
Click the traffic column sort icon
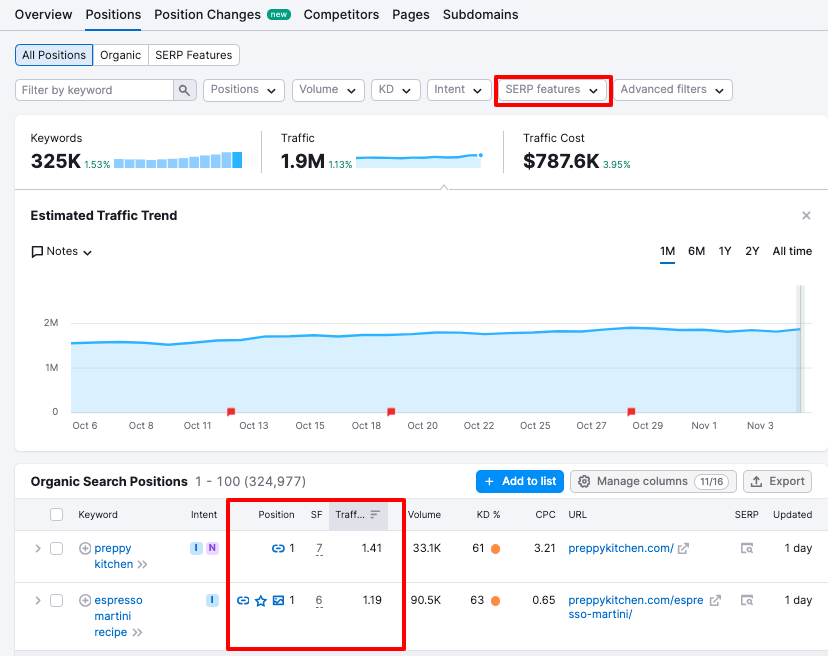[376, 515]
